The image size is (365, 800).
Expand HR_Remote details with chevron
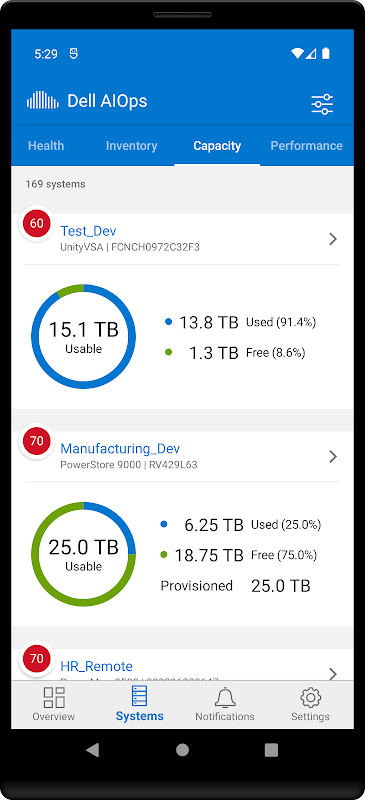333,673
